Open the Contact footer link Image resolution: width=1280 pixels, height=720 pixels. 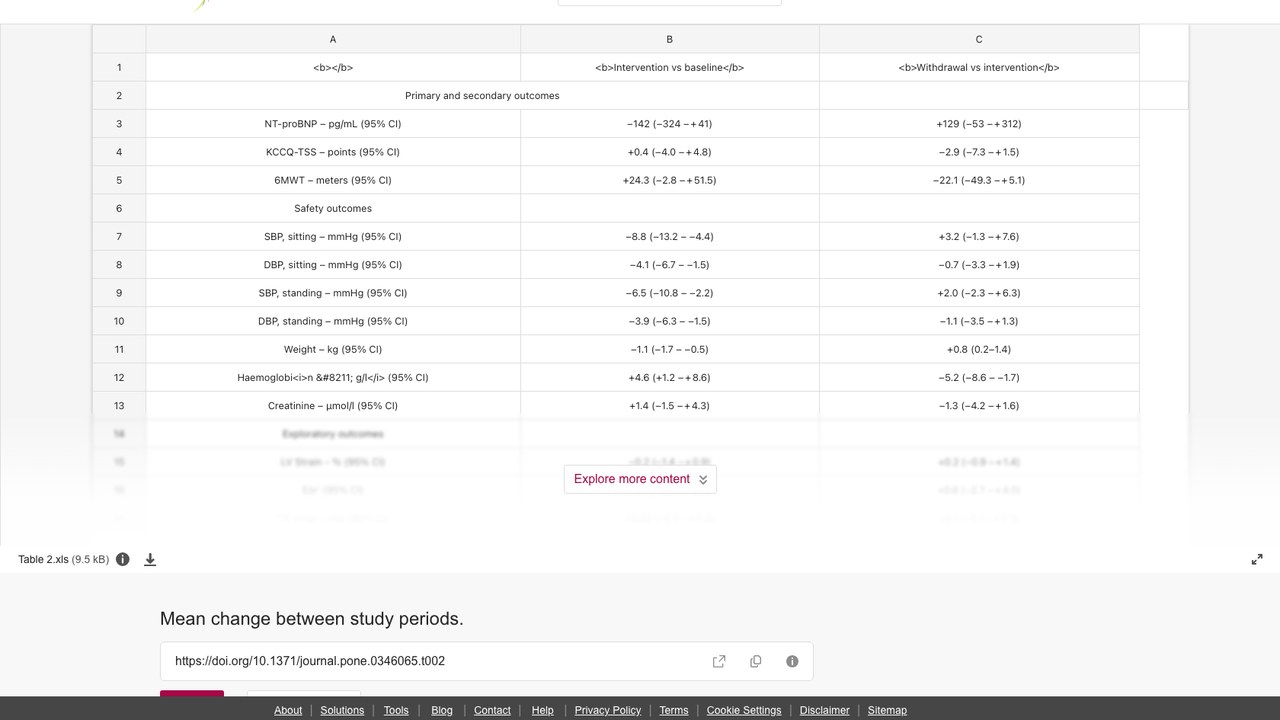pyautogui.click(x=492, y=710)
